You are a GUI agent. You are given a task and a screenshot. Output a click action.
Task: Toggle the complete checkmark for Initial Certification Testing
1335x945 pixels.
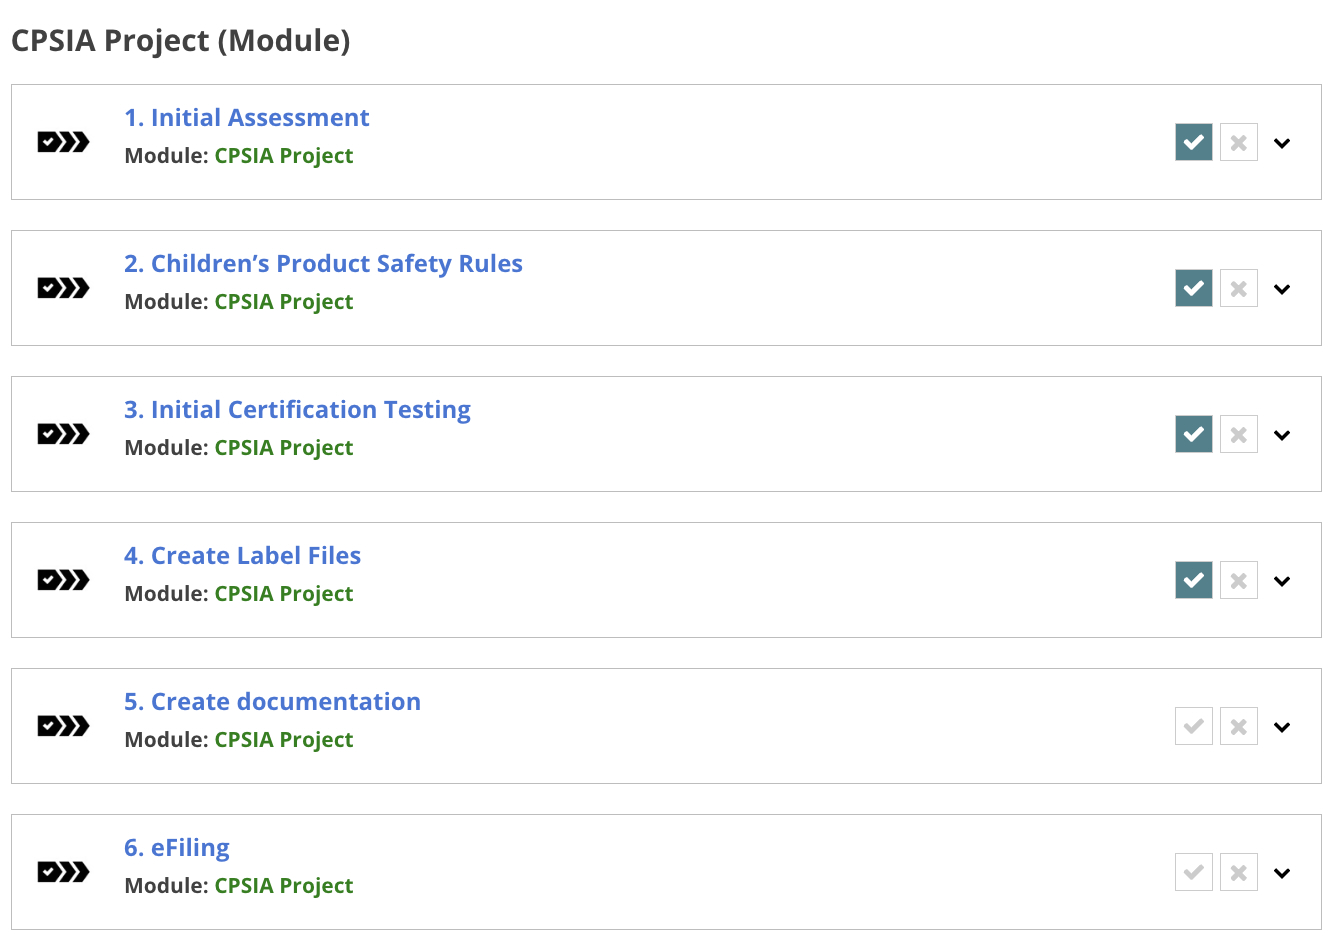tap(1194, 434)
